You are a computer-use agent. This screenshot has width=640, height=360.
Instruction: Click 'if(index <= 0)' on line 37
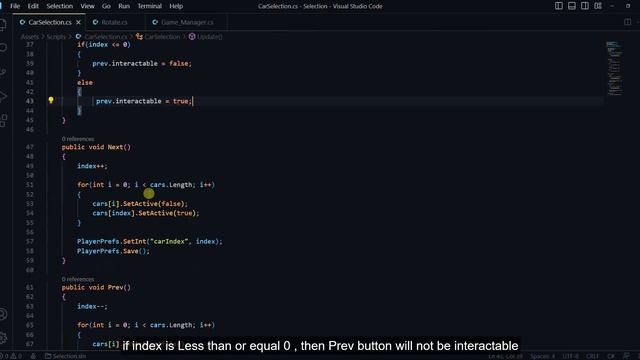tap(104, 44)
